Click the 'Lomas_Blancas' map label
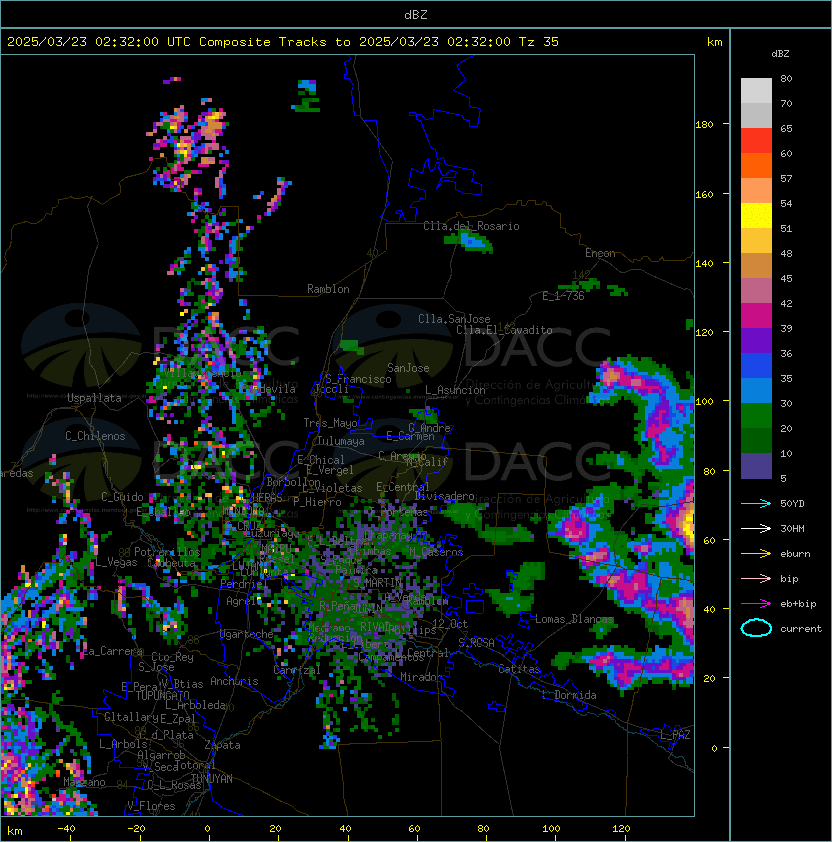The height and width of the screenshot is (842, 832). [x=574, y=619]
